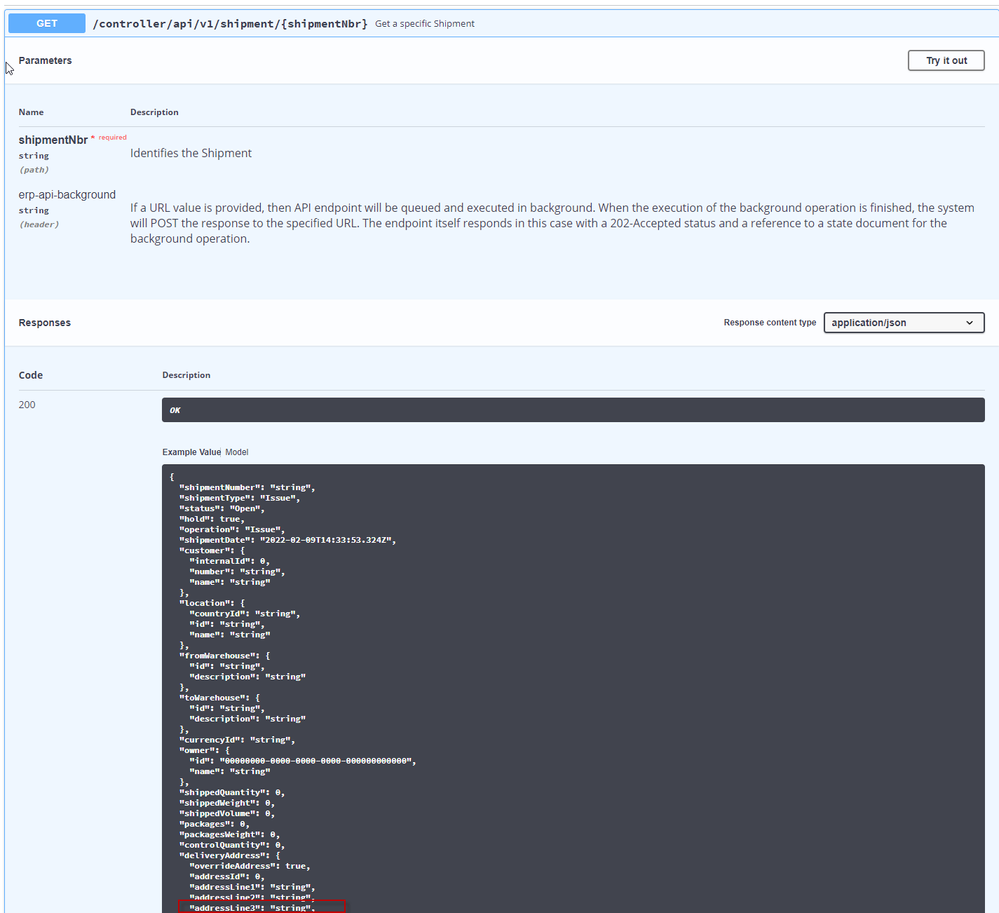Click the "customer" object key line
Screen dimensions: 999x913
212,550
